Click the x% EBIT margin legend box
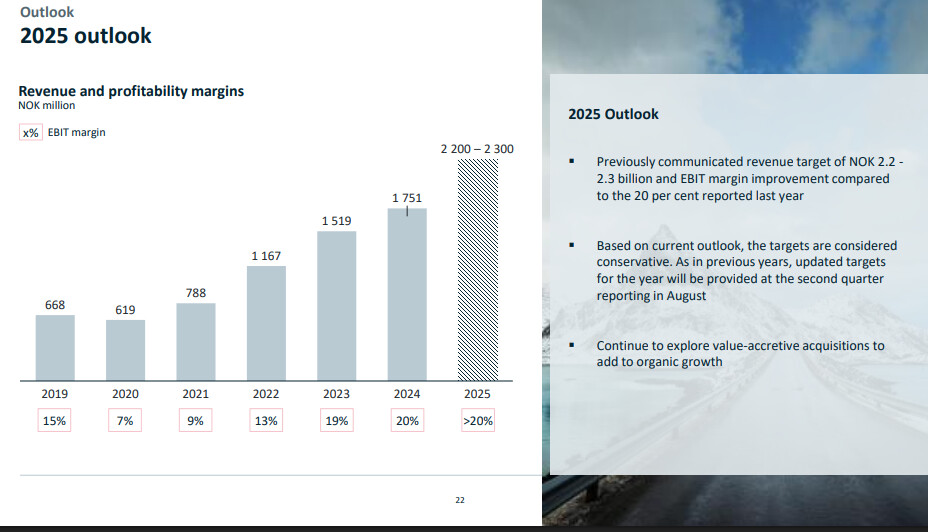The height and width of the screenshot is (532, 928). pos(31,133)
